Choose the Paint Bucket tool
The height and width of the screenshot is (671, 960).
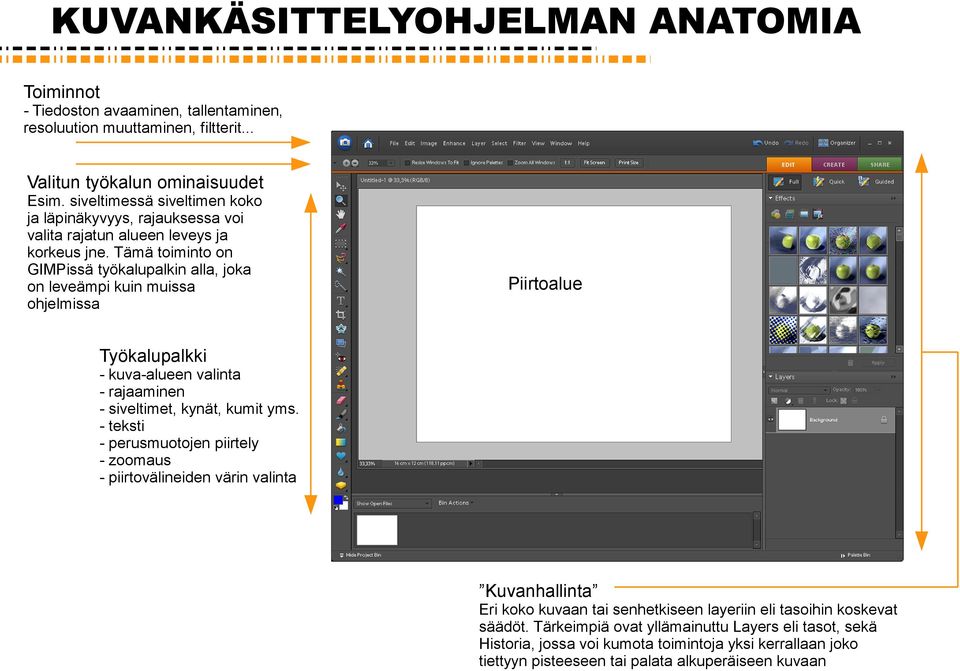[x=341, y=428]
